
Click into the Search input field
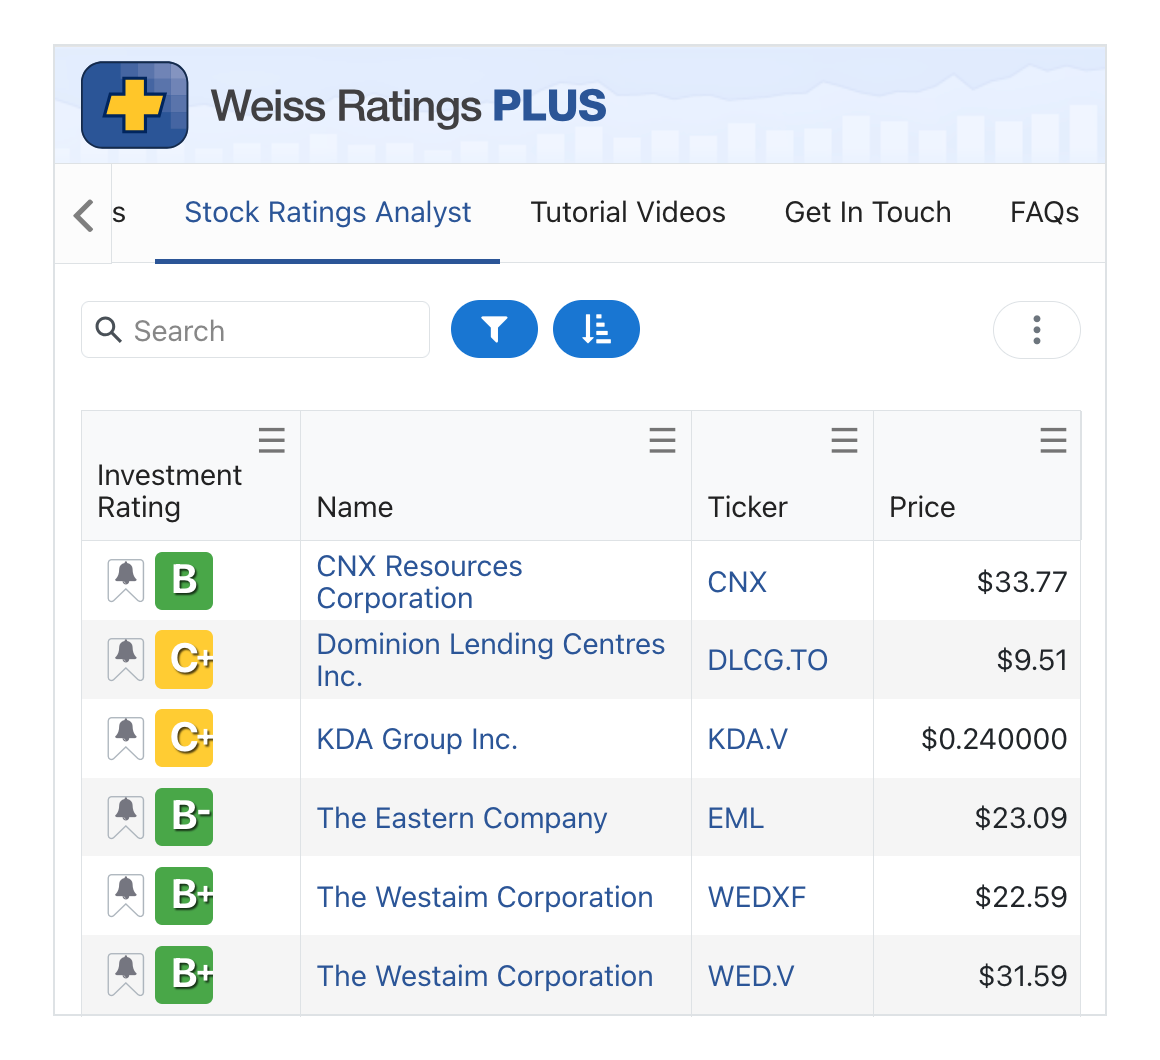click(270, 331)
